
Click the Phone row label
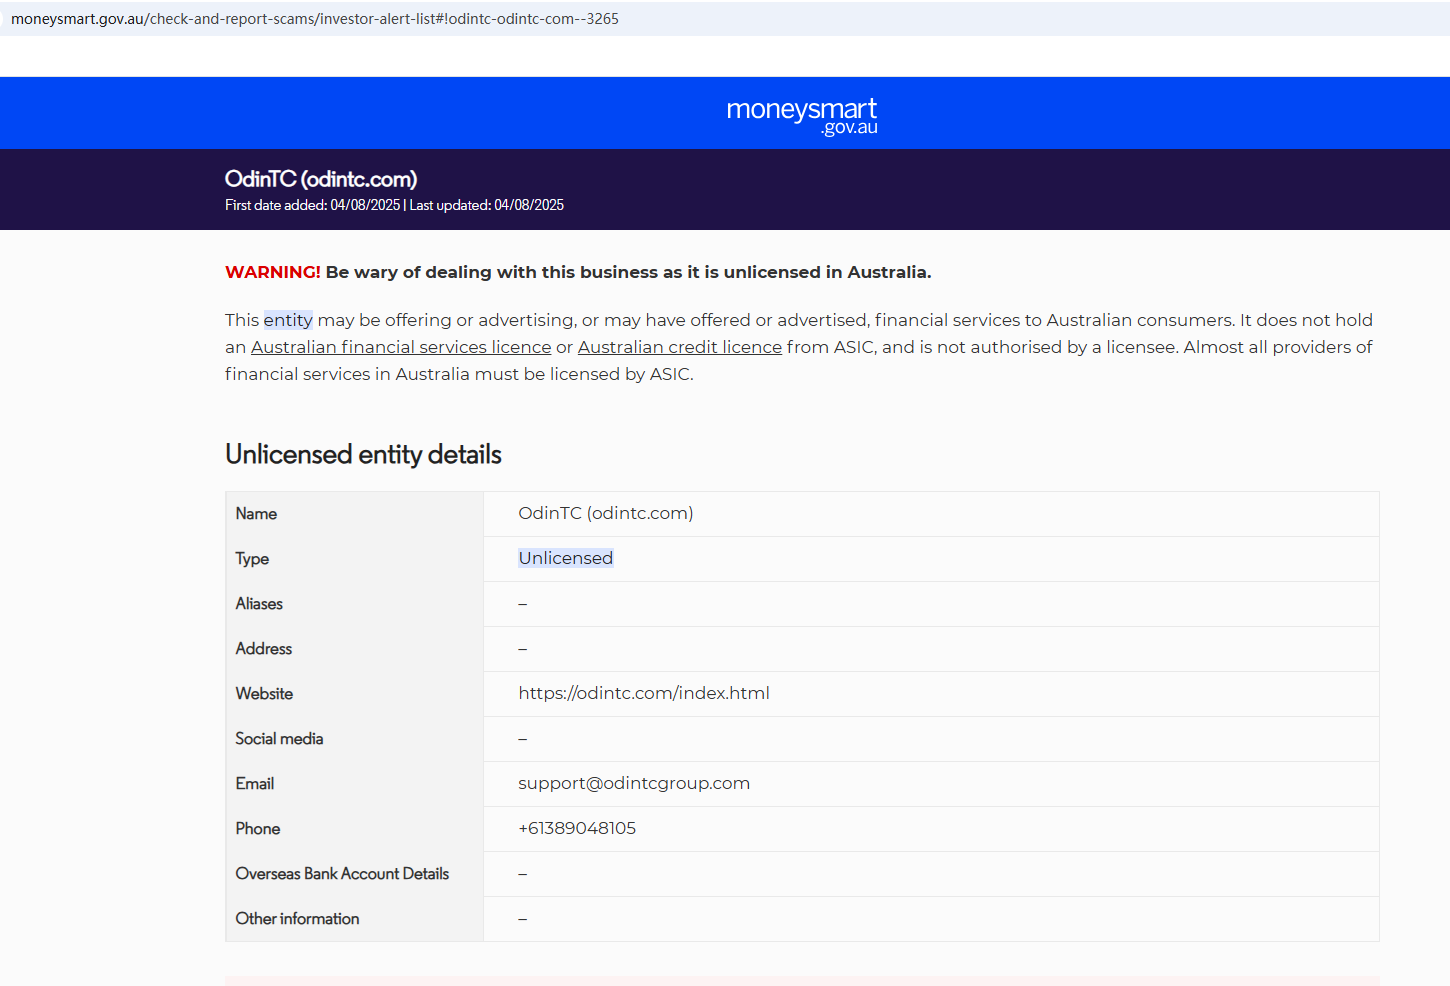pos(258,829)
